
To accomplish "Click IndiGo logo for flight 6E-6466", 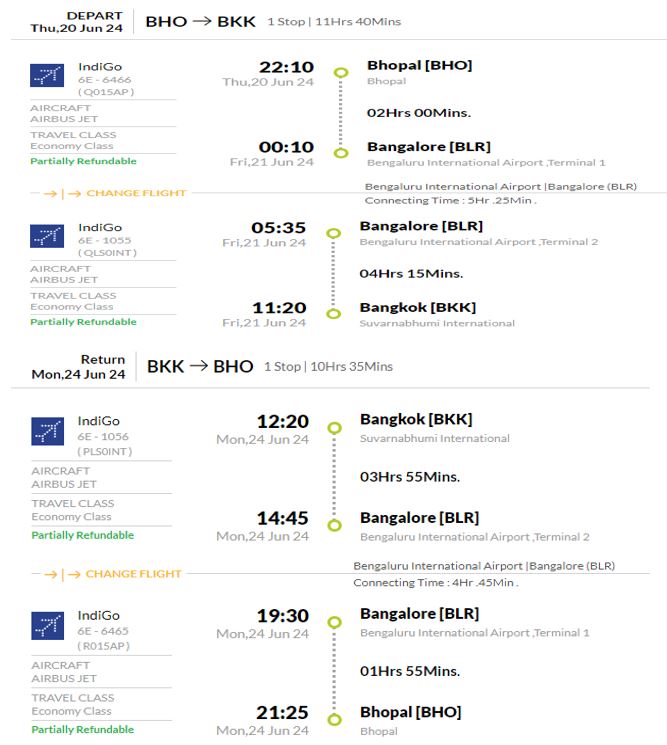I will coord(47,75).
